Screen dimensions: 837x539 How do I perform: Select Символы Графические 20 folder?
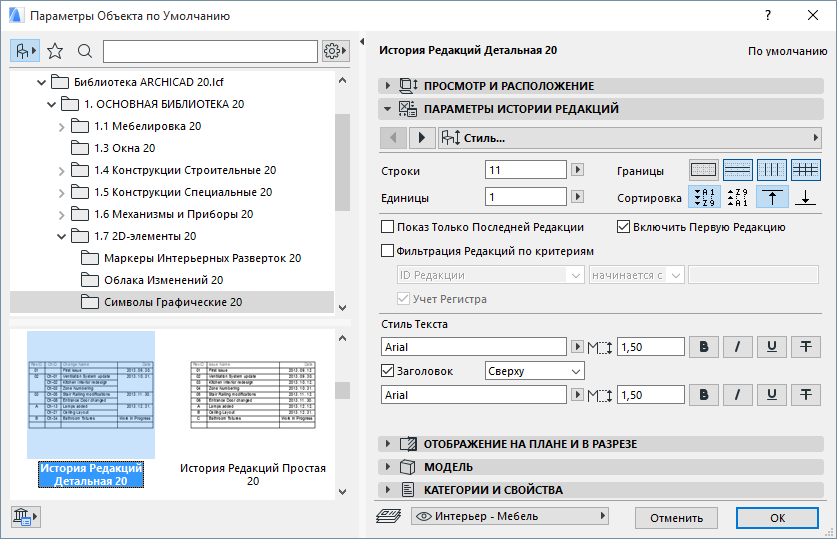coord(173,302)
